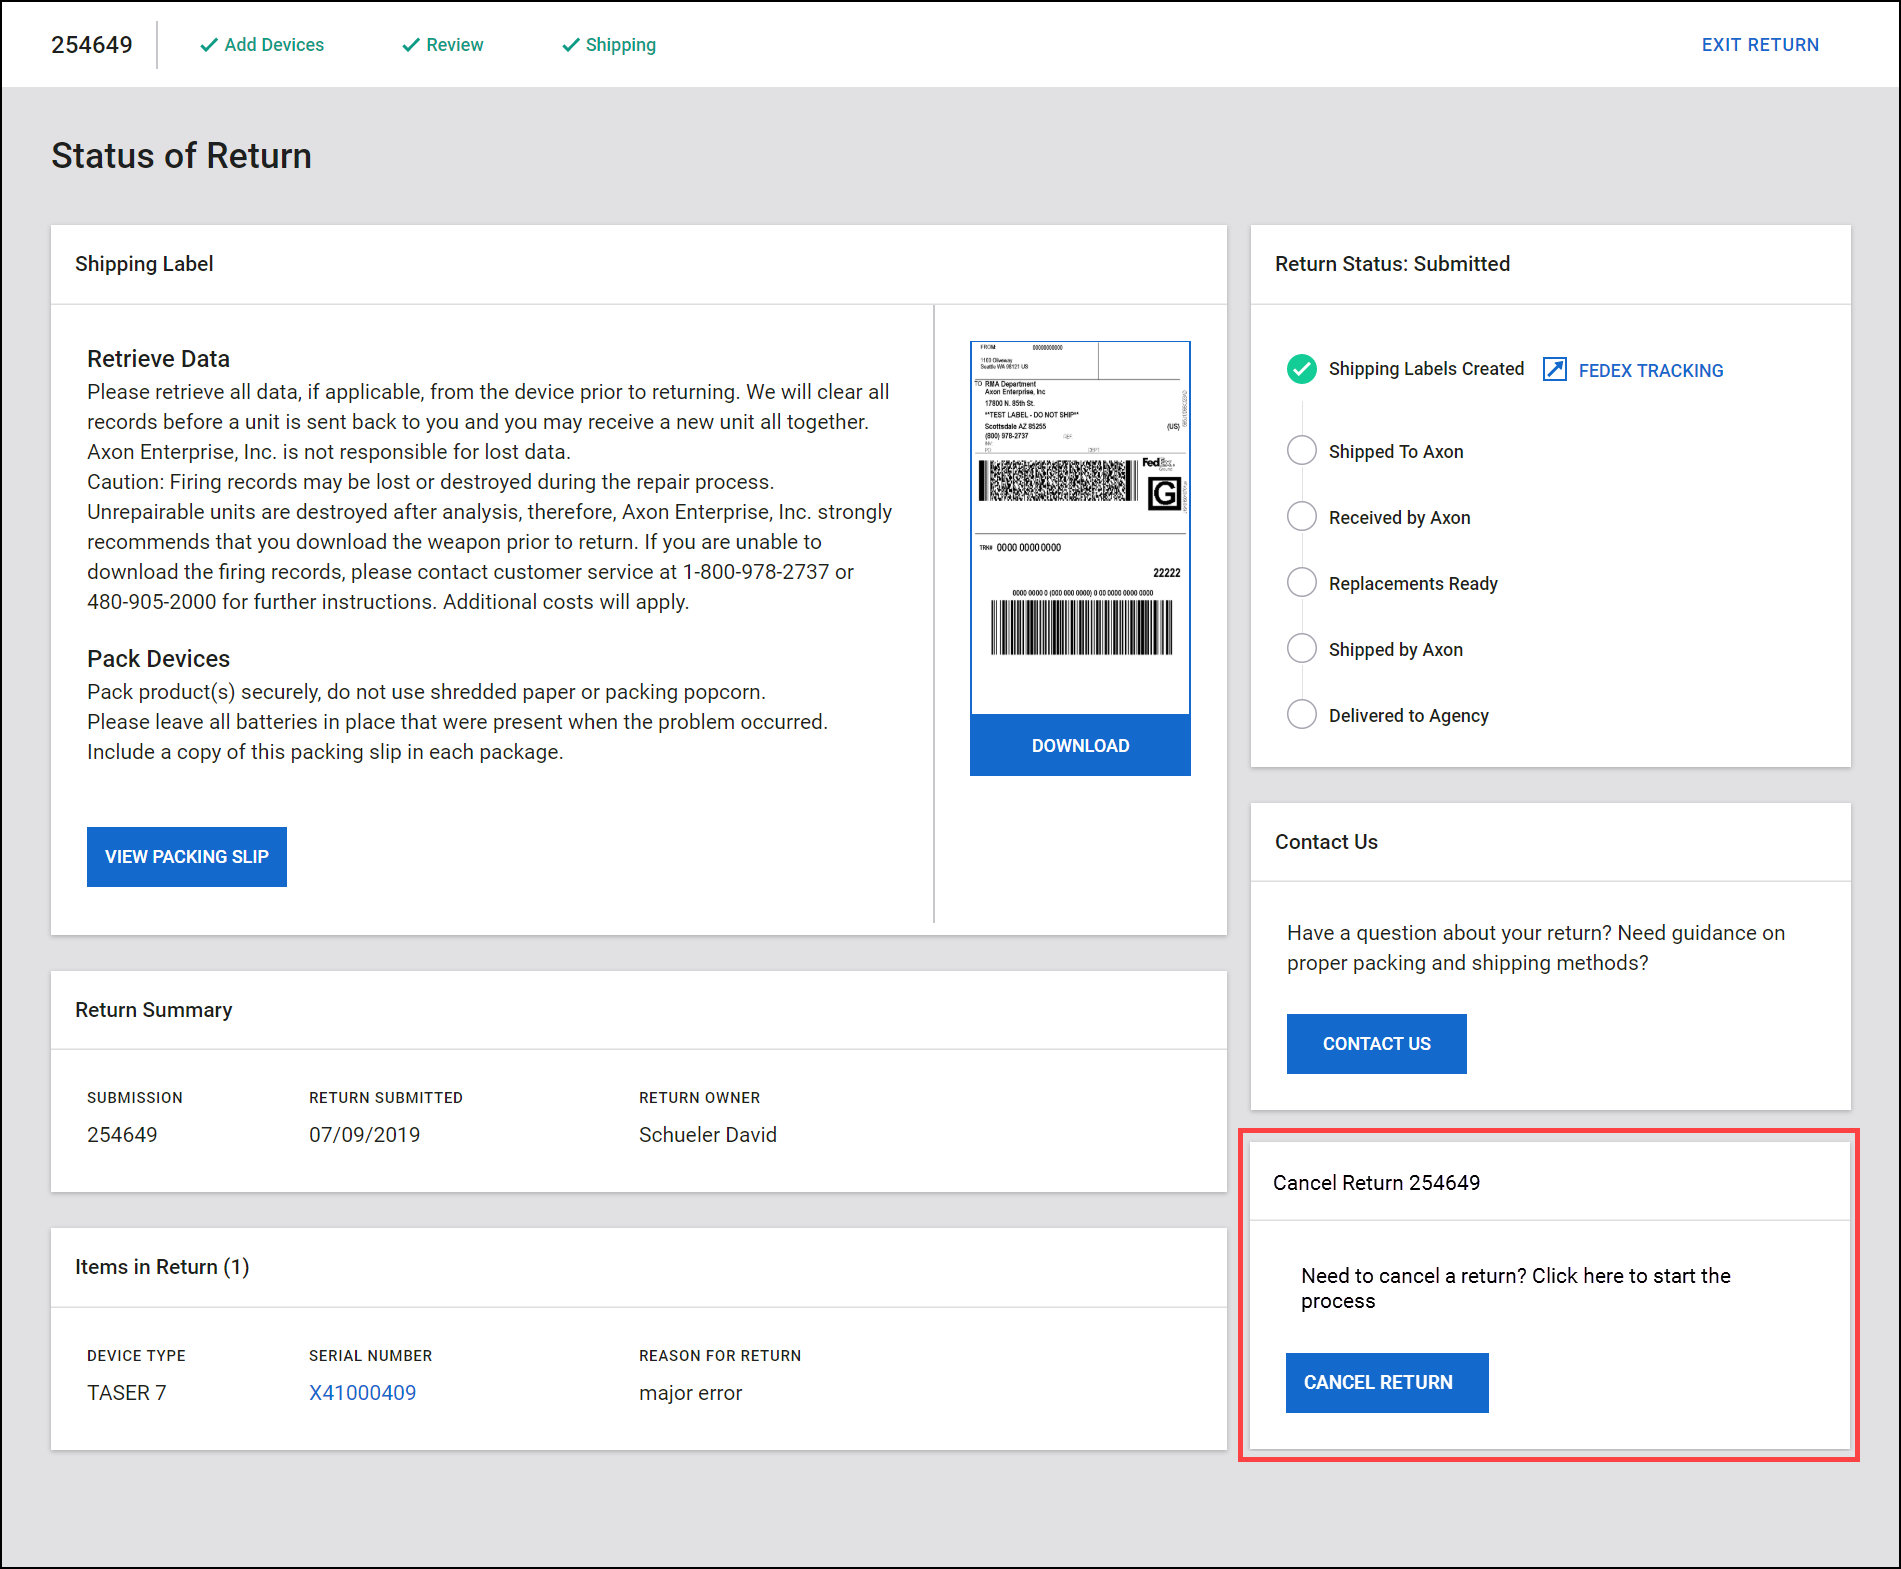
Task: Click the Add Devices step checkmark icon
Action: 209,45
